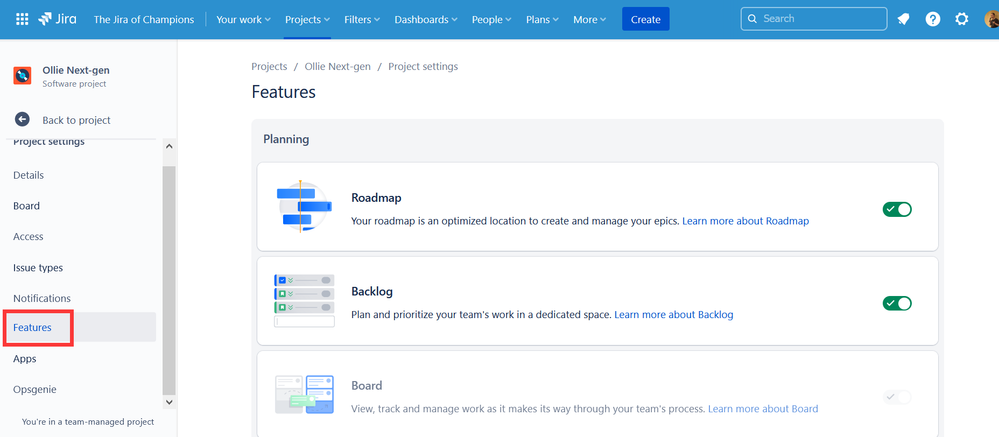Screen dimensions: 999x437
Task: Click the Roadmap heading text
Action: click(377, 198)
